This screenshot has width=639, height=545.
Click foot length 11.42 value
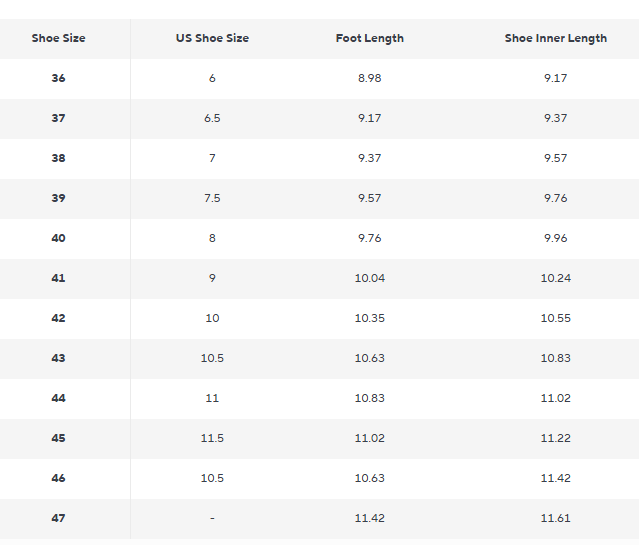click(x=370, y=518)
